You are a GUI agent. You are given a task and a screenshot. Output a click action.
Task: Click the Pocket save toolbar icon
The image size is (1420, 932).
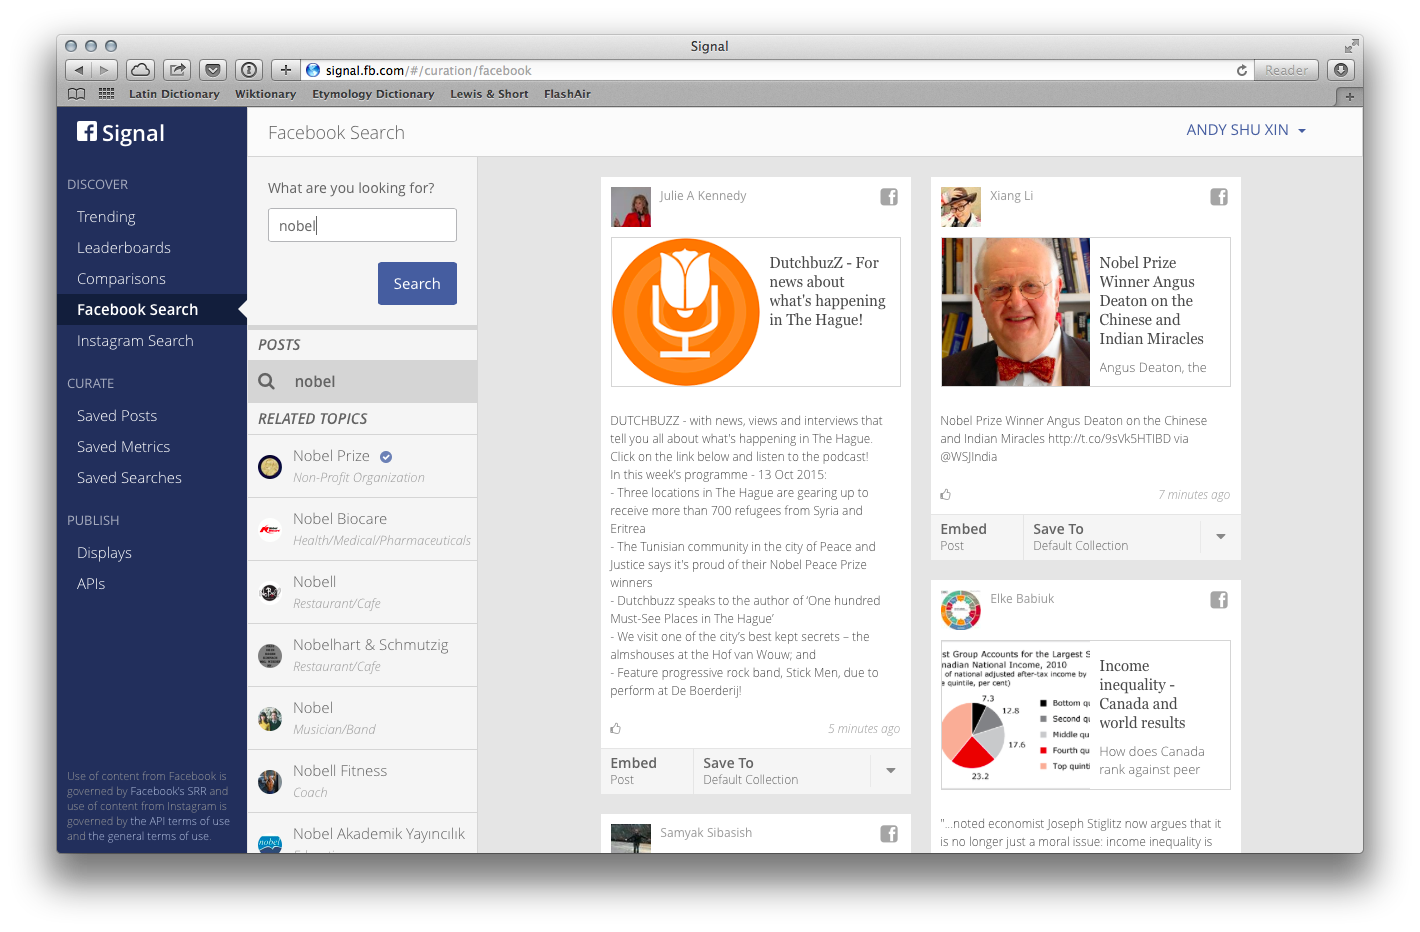[x=213, y=70]
